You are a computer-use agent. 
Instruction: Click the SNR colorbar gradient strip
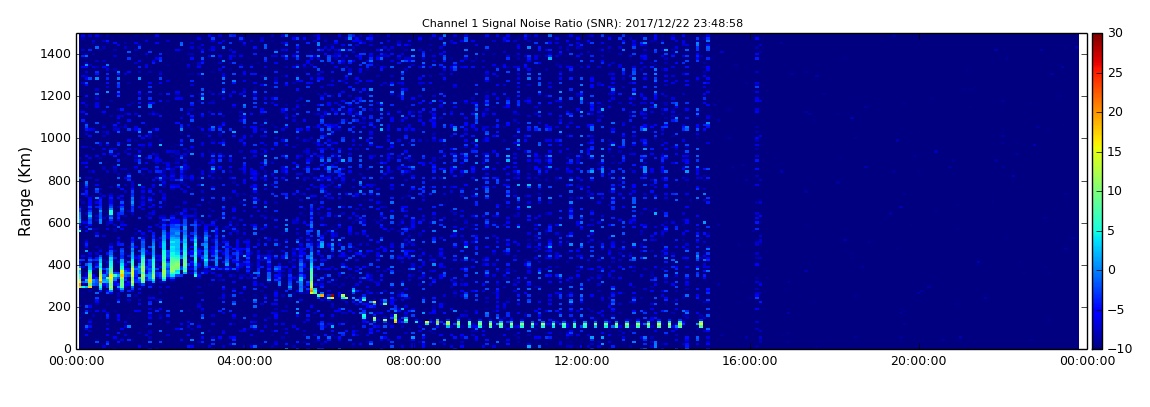[1097, 191]
